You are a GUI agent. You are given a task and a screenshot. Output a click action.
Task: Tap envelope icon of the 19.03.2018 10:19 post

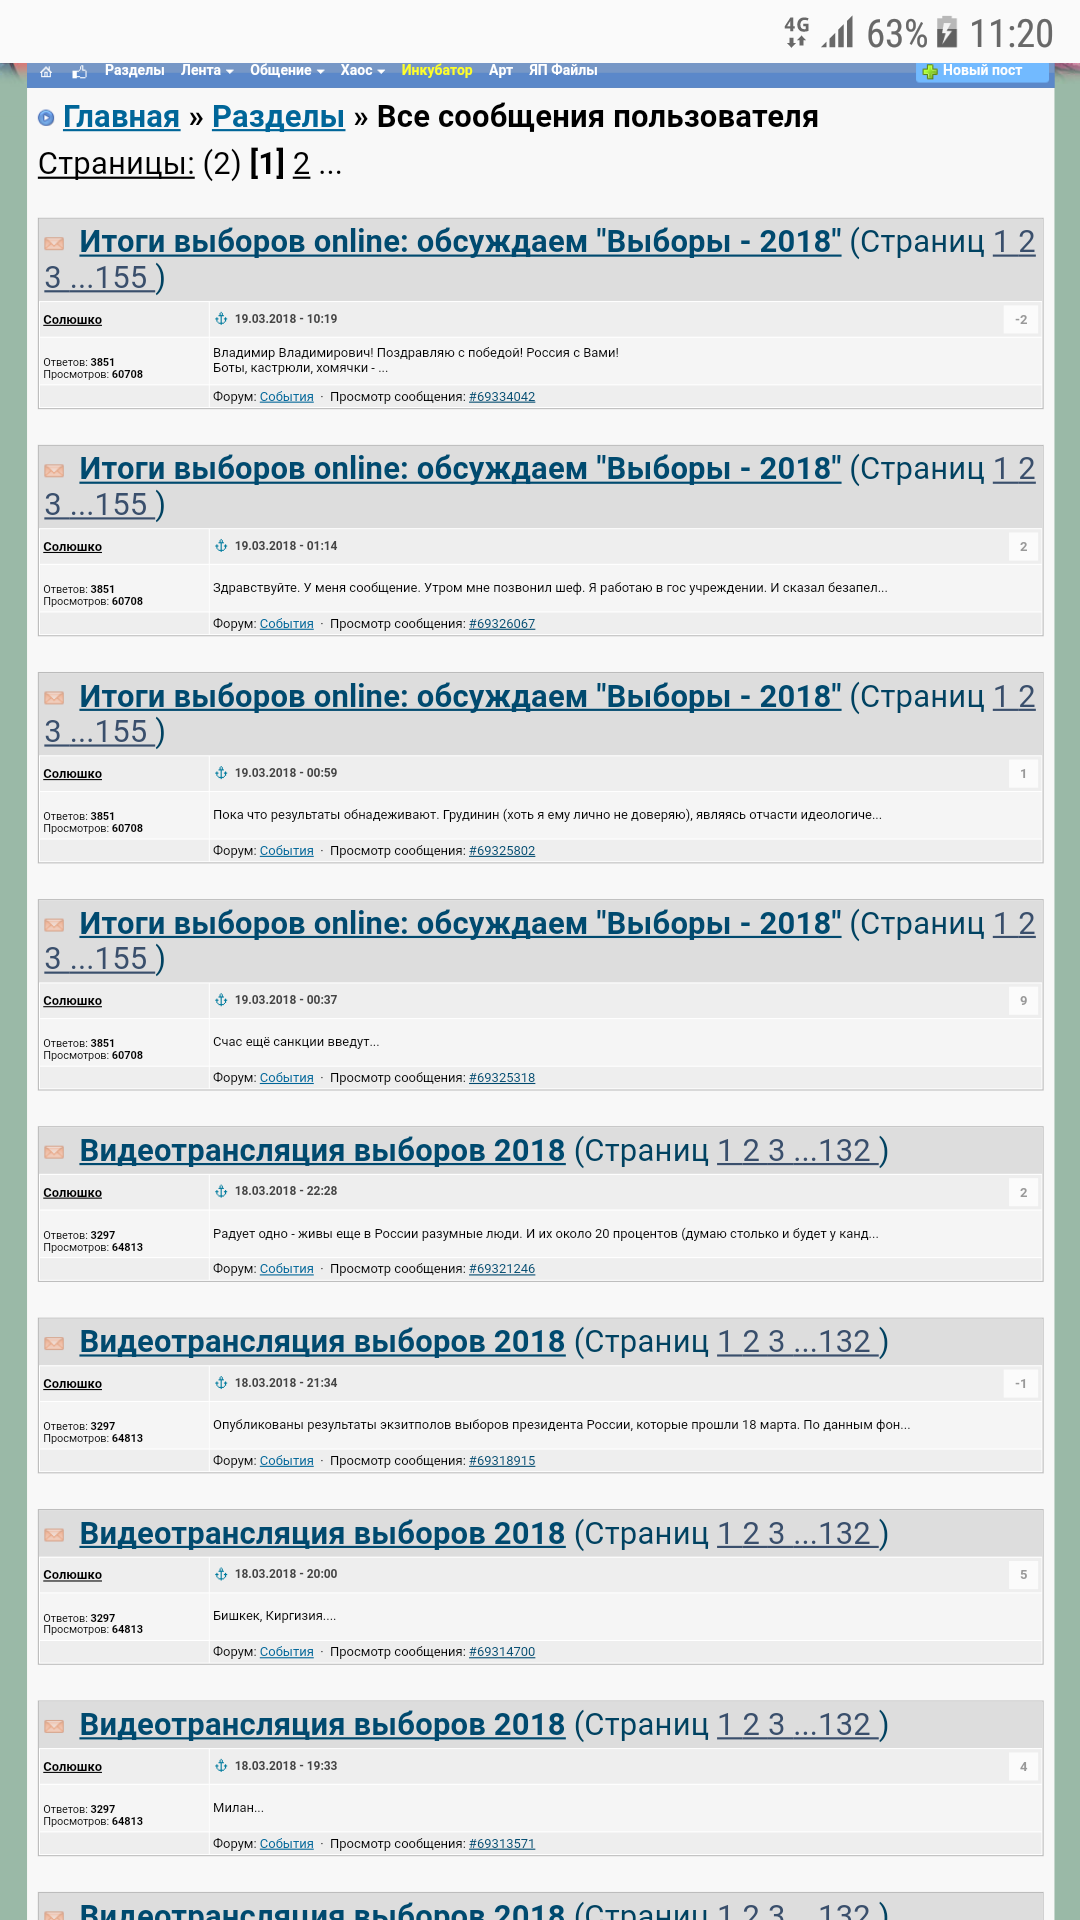pyautogui.click(x=55, y=243)
